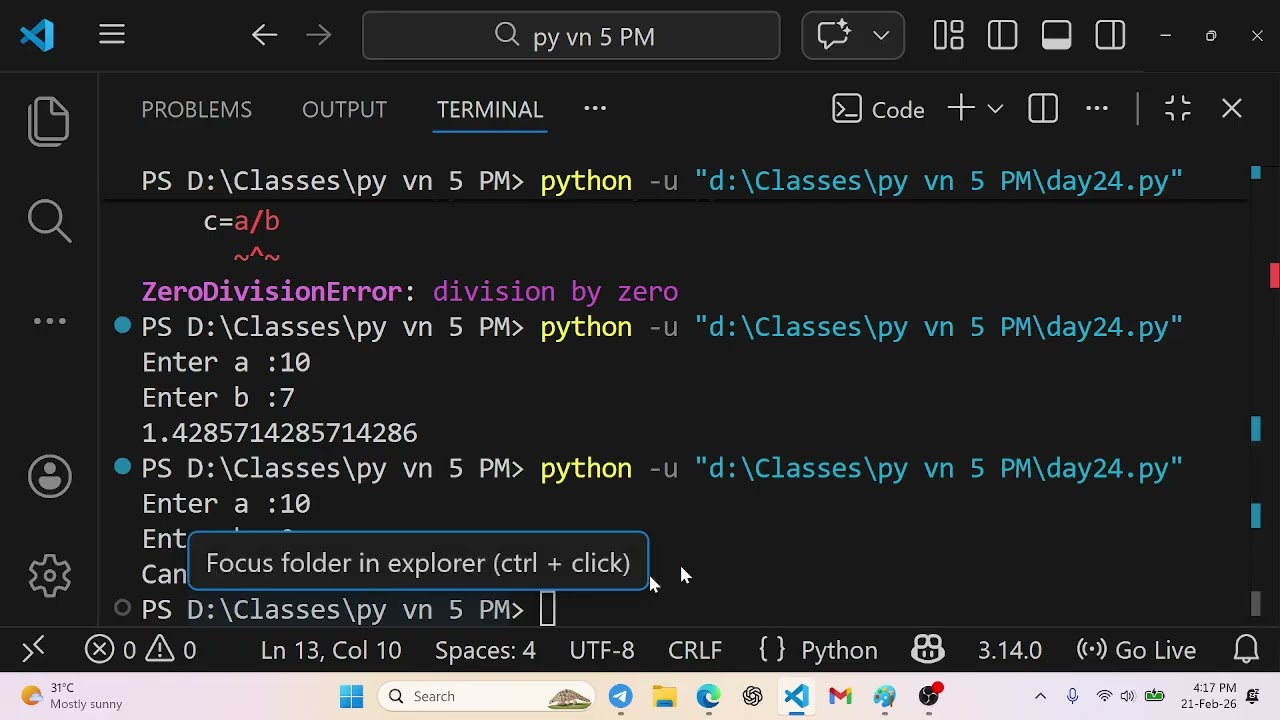This screenshot has width=1280, height=720.
Task: Open the remote window indicator
Action: (33, 650)
